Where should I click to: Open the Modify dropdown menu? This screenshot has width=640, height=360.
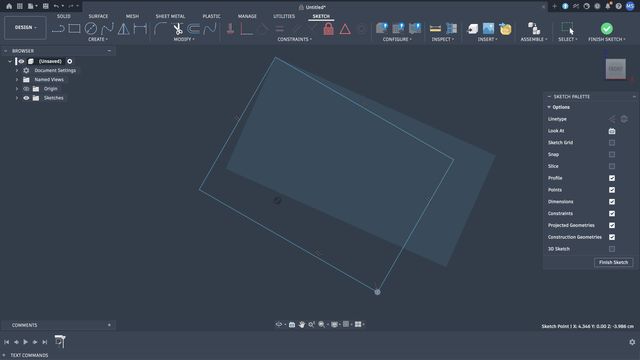(x=184, y=39)
